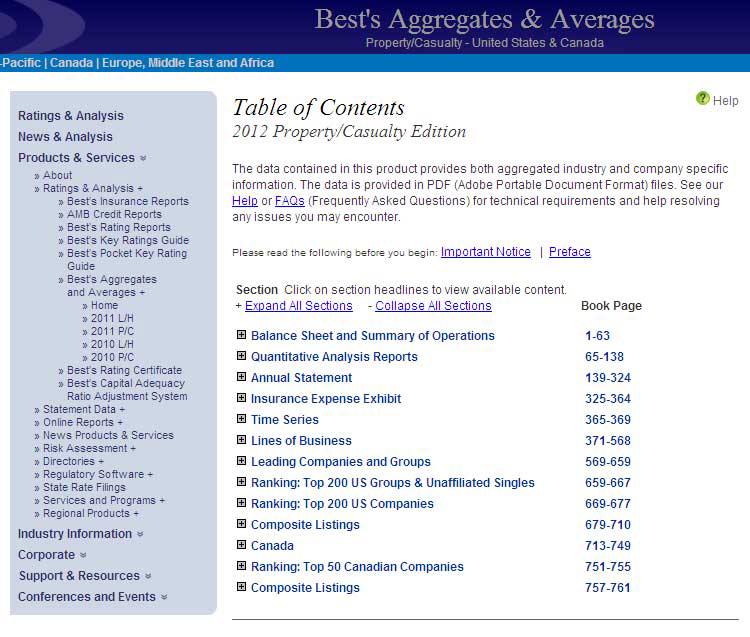Viewport: 750px width, 637px height.
Task: Open Best's Rating Reports in sidebar
Action: [119, 227]
